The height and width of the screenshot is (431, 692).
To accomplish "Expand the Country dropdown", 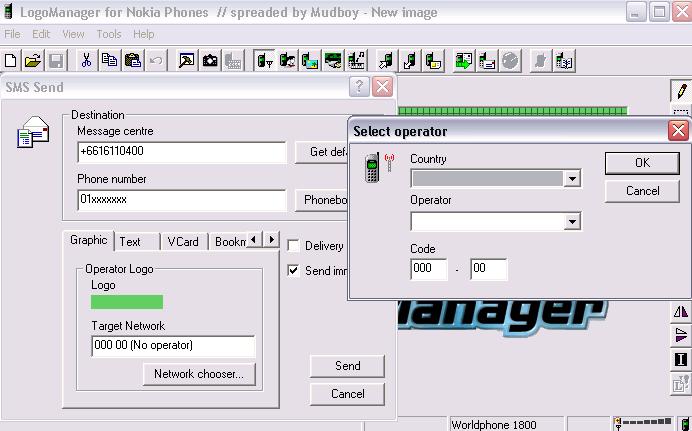I will coord(572,179).
